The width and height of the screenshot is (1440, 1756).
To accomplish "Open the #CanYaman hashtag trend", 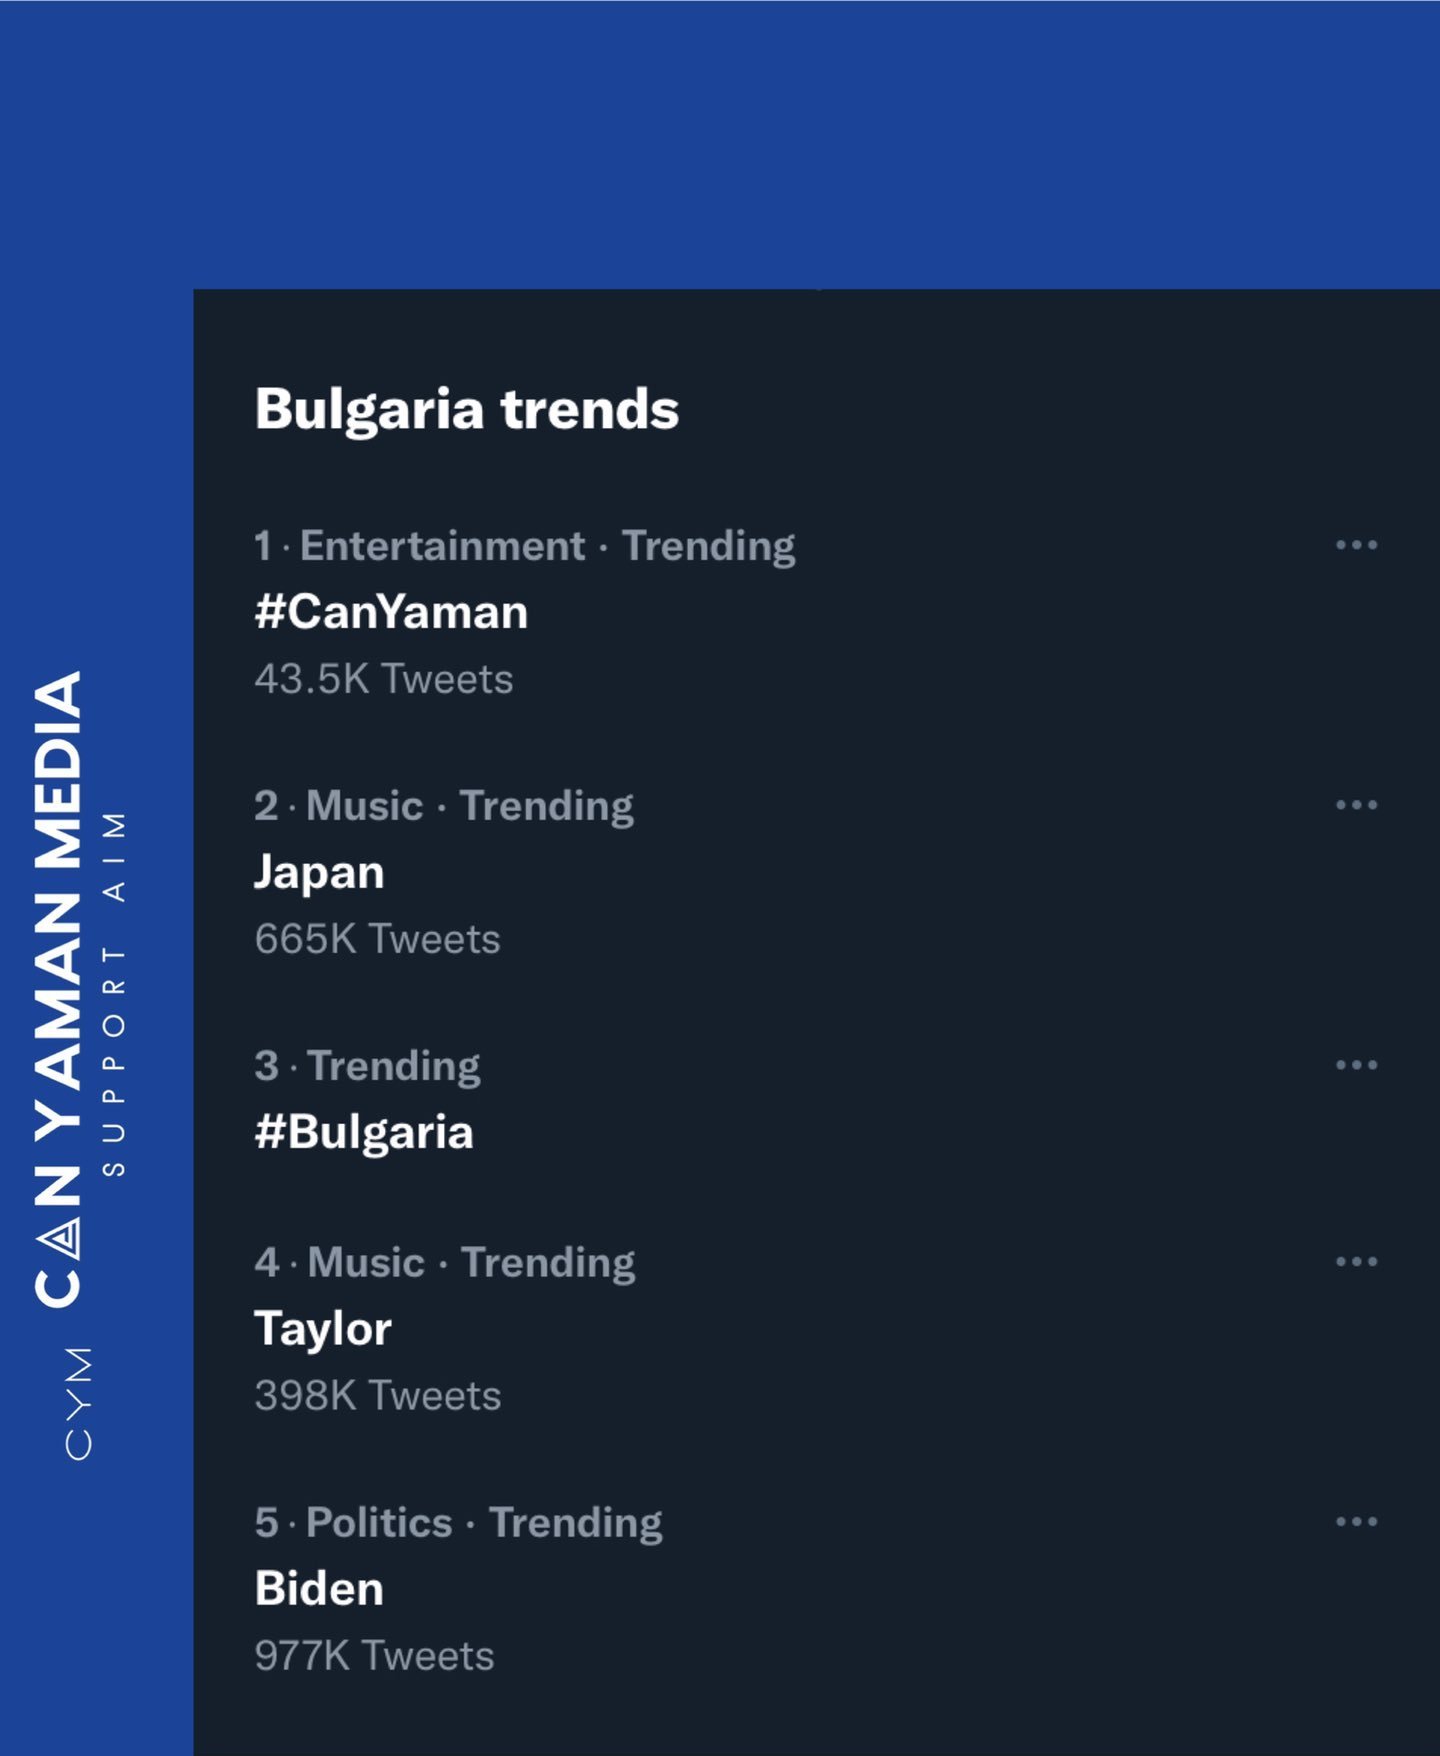I will (x=391, y=612).
